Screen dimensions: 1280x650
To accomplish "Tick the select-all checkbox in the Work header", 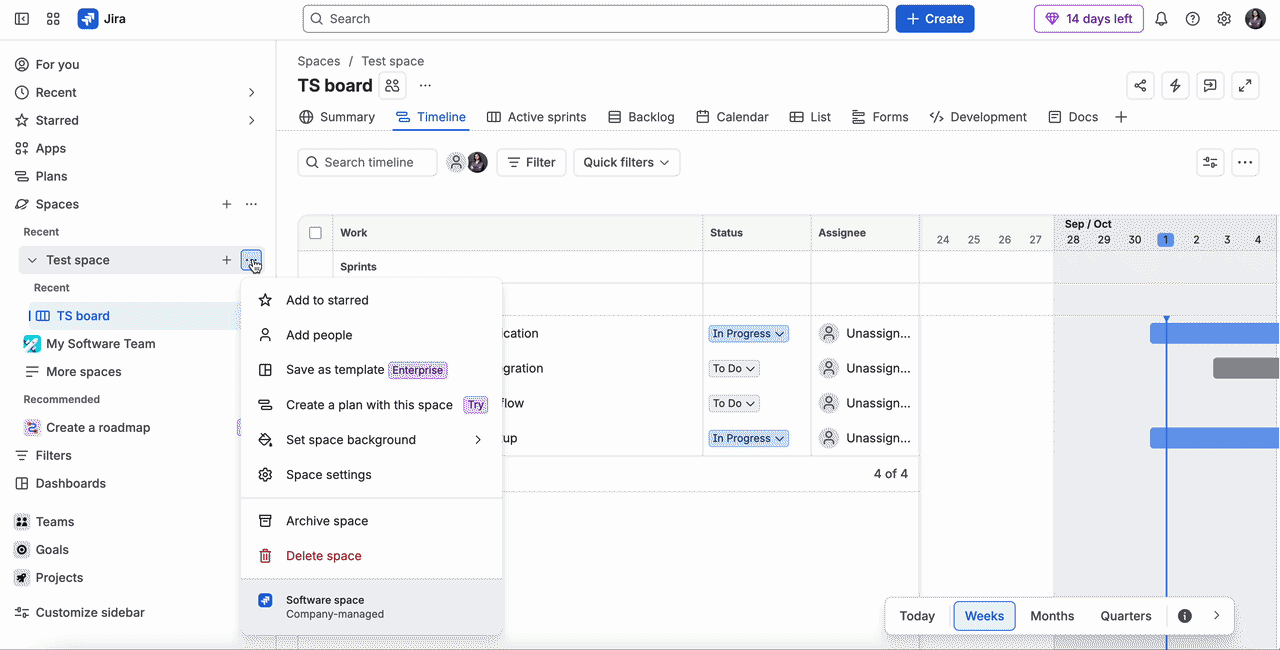I will [x=316, y=233].
